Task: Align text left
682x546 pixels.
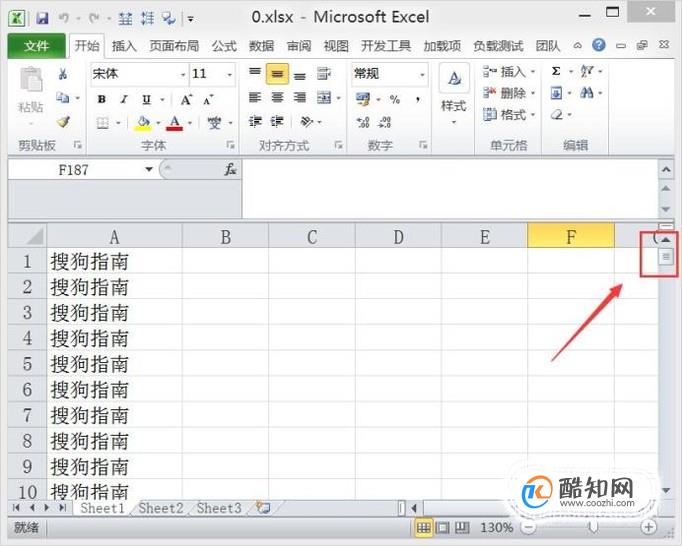Action: coord(255,97)
